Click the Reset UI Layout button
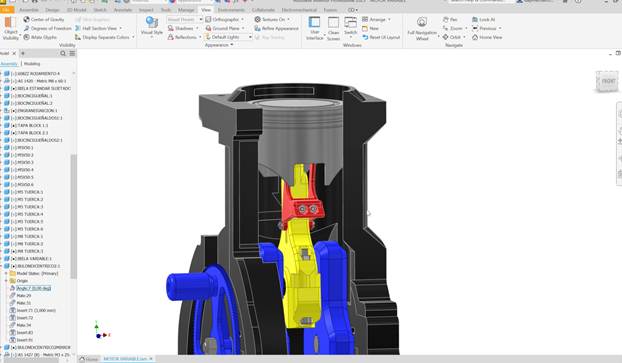Image resolution: width=622 pixels, height=363 pixels. 381,37
